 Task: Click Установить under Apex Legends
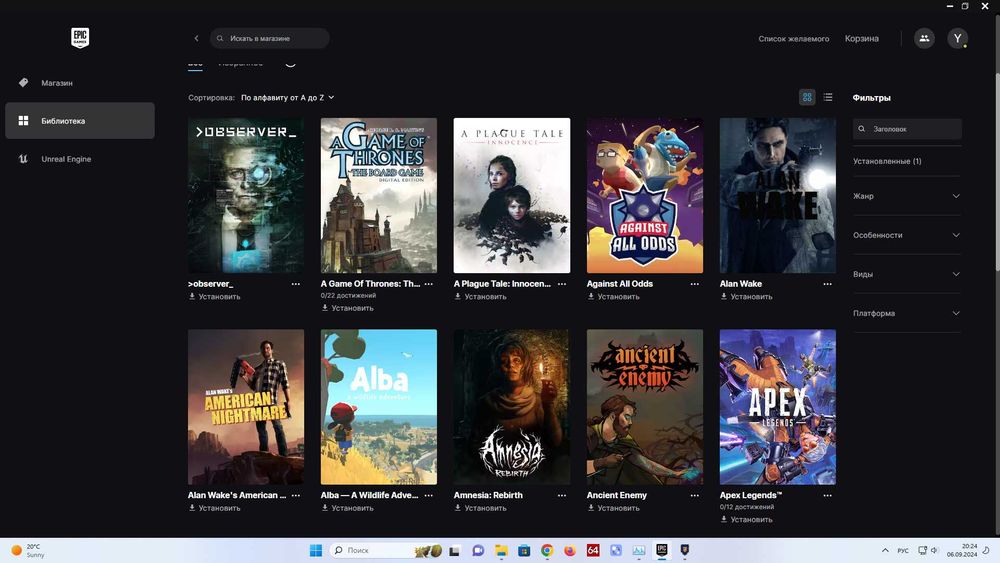point(746,520)
